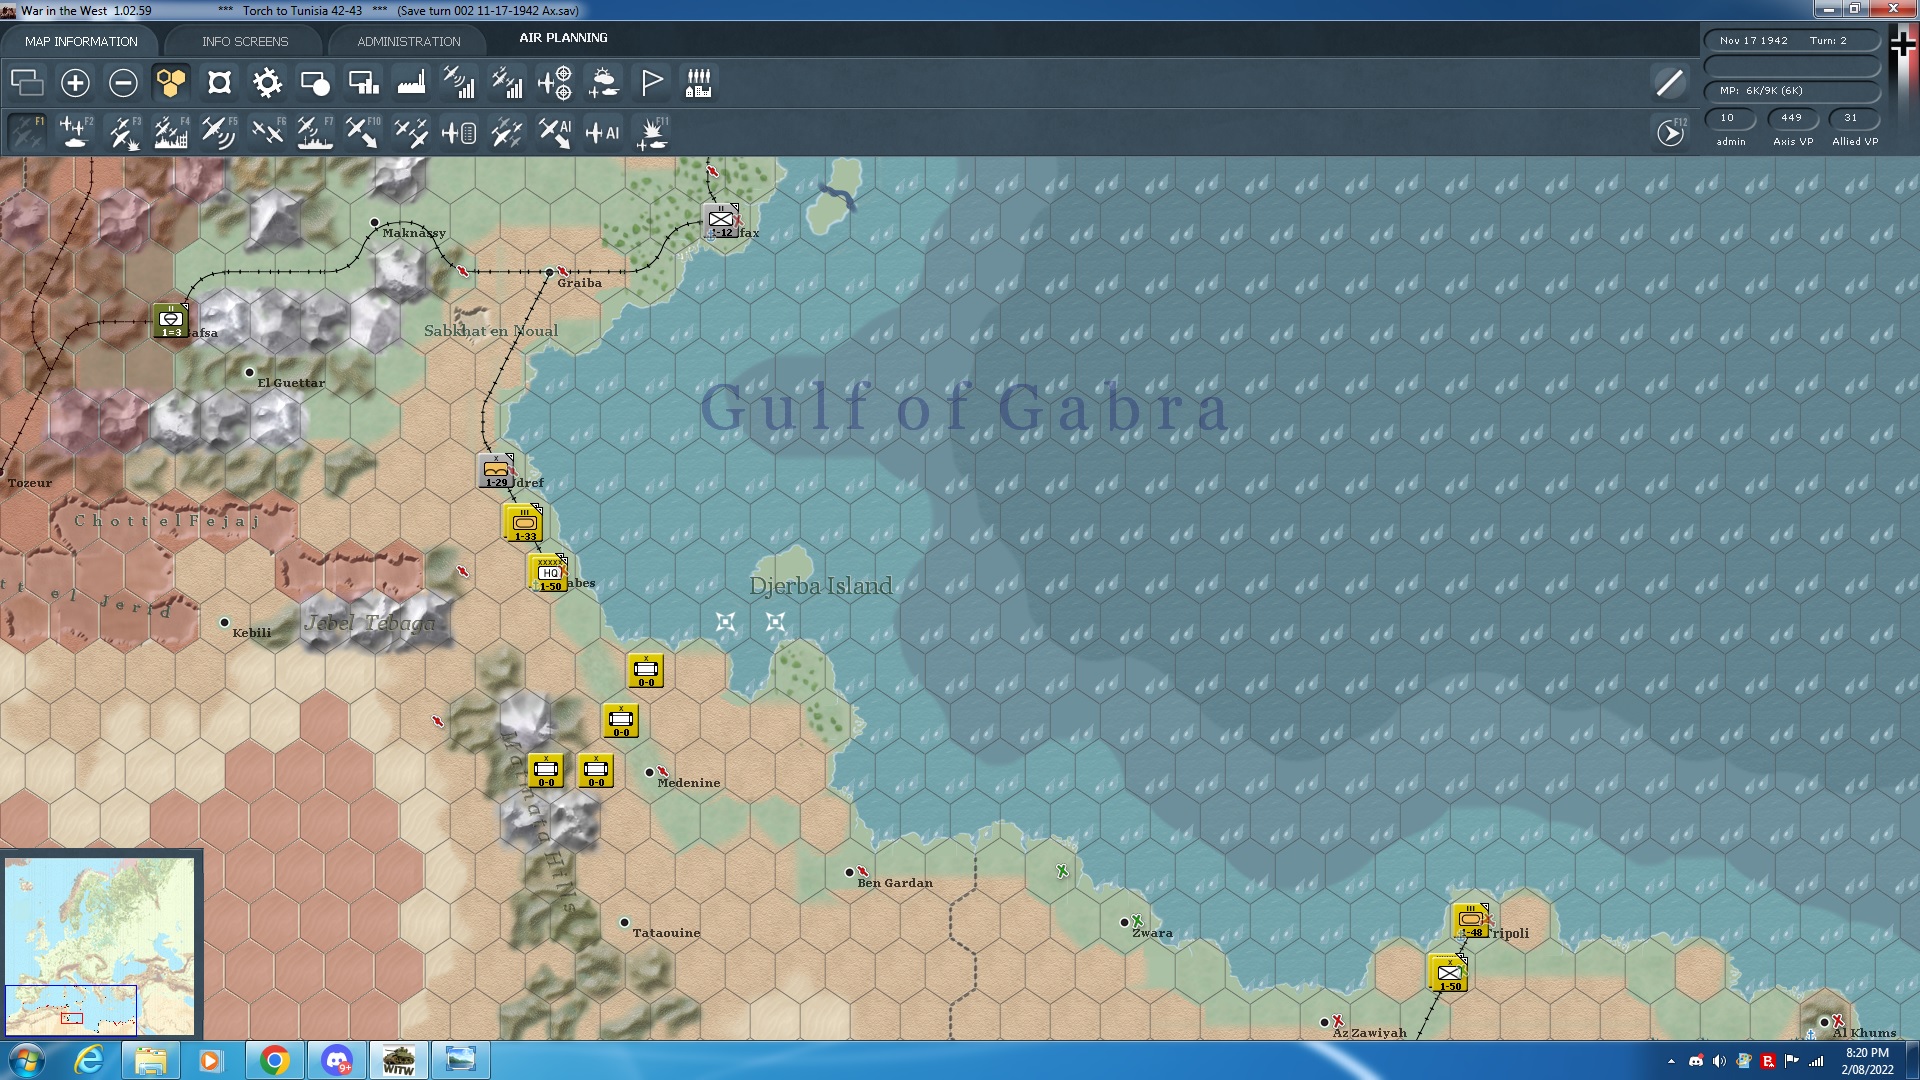
Task: Click the plane with list icon
Action: (459, 132)
